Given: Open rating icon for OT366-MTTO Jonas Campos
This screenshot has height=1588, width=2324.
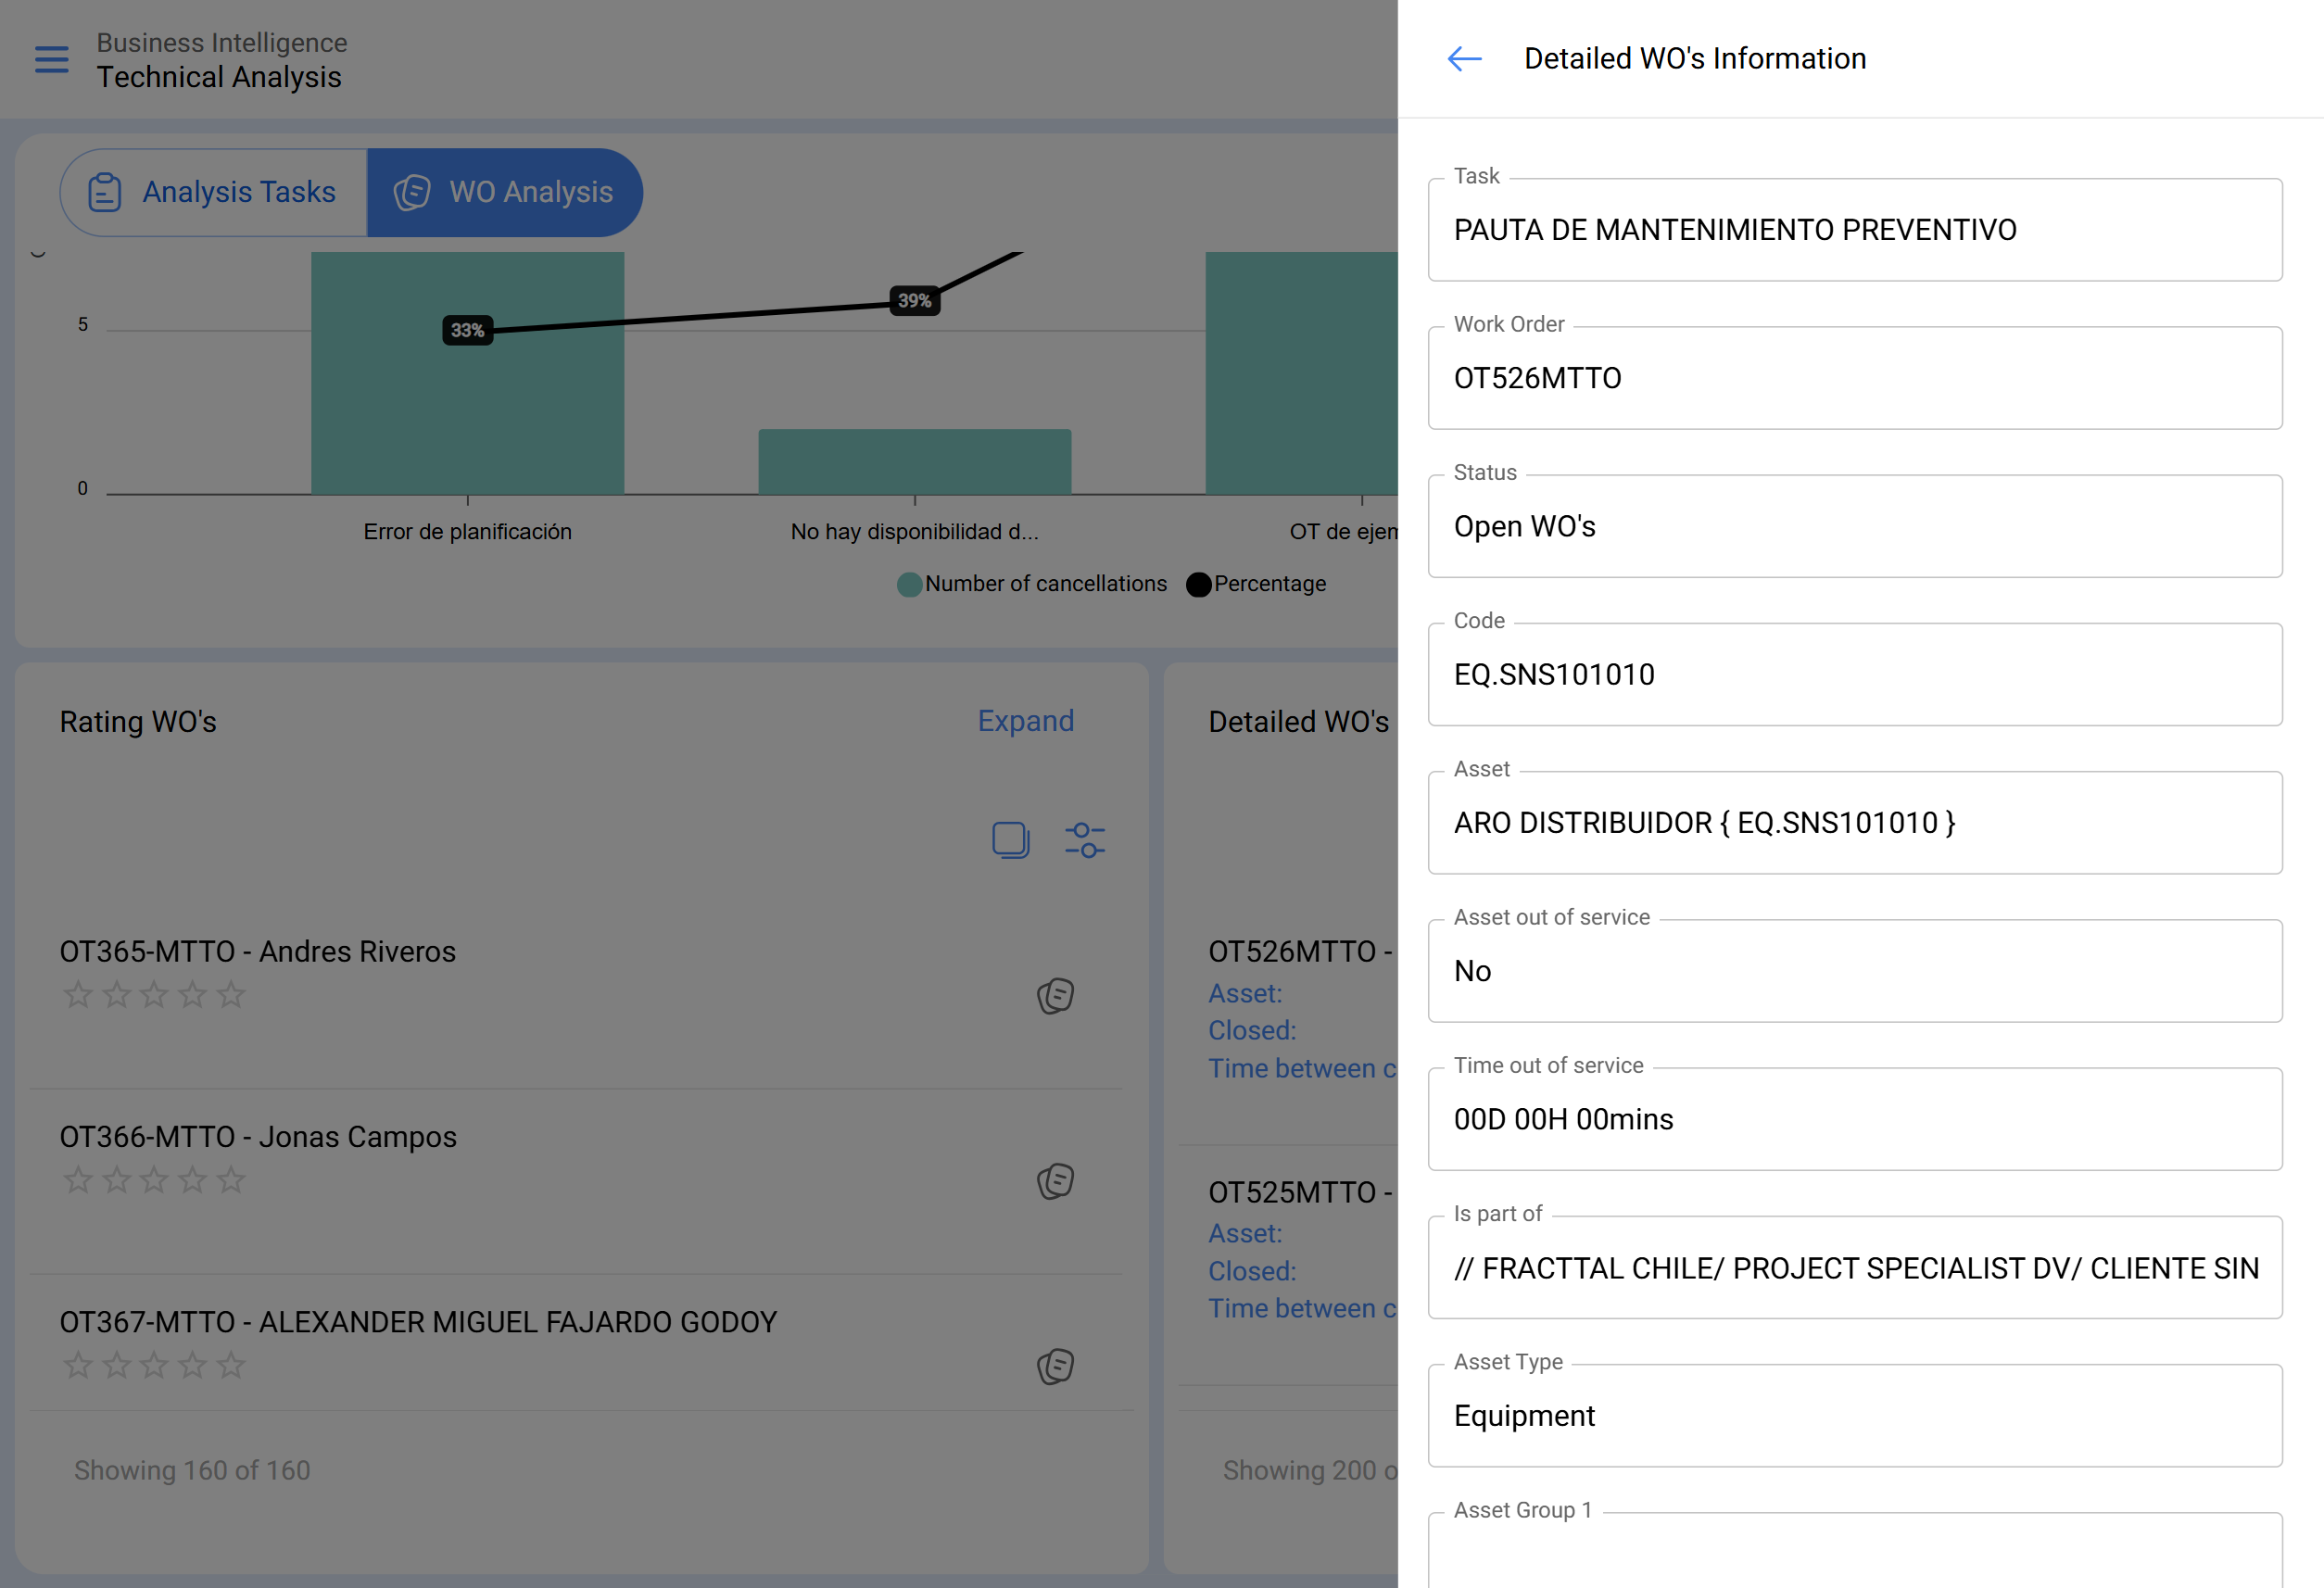Looking at the screenshot, I should (x=1055, y=1181).
